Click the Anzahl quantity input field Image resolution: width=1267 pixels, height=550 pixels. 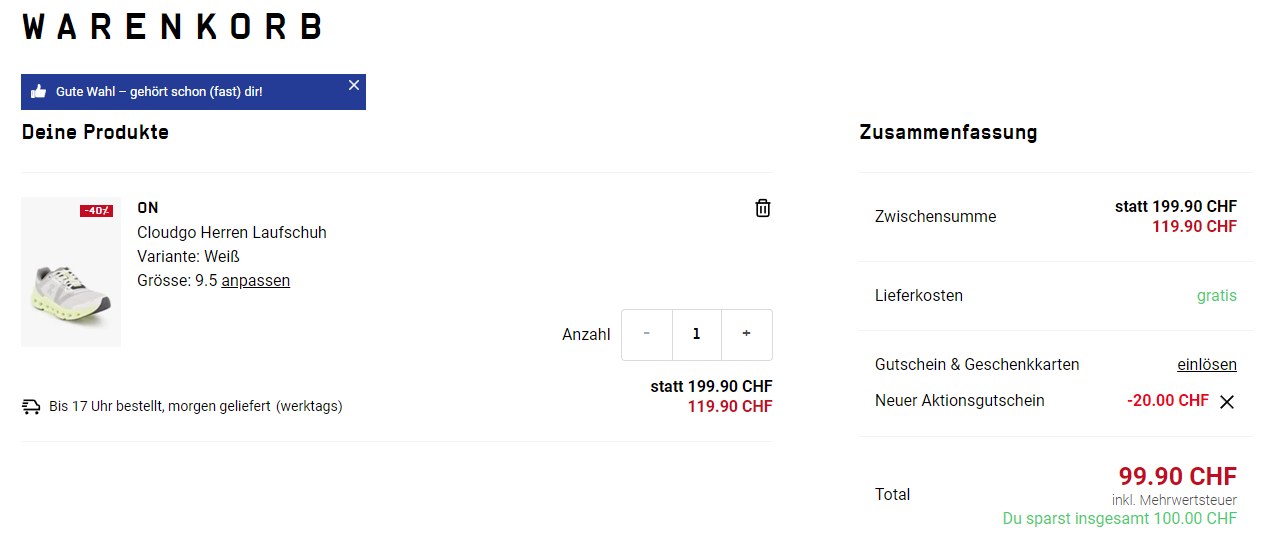coord(697,334)
